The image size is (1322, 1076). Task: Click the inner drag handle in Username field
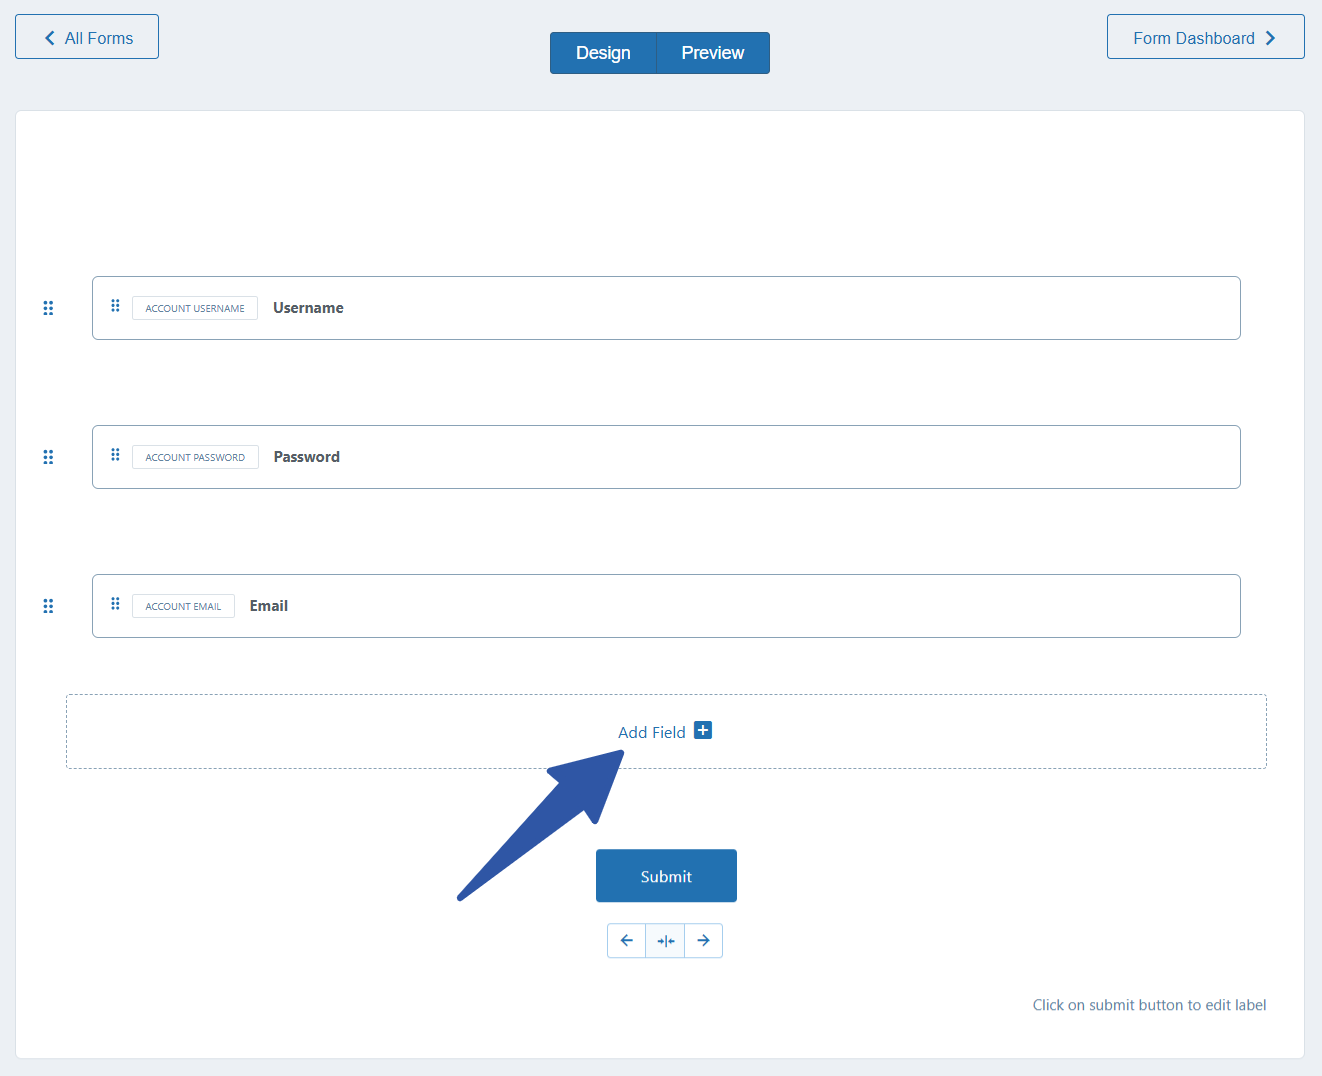tap(115, 306)
